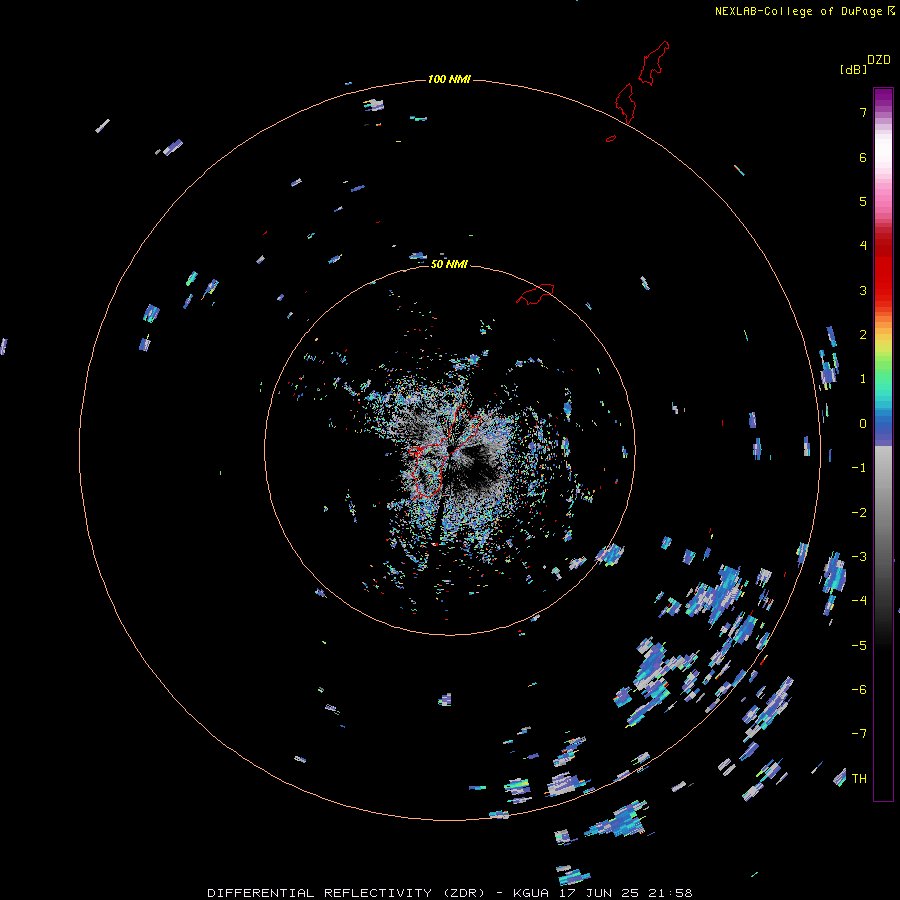Click the KGUA station identifier in caption
The width and height of the screenshot is (900, 900).
tap(530, 893)
